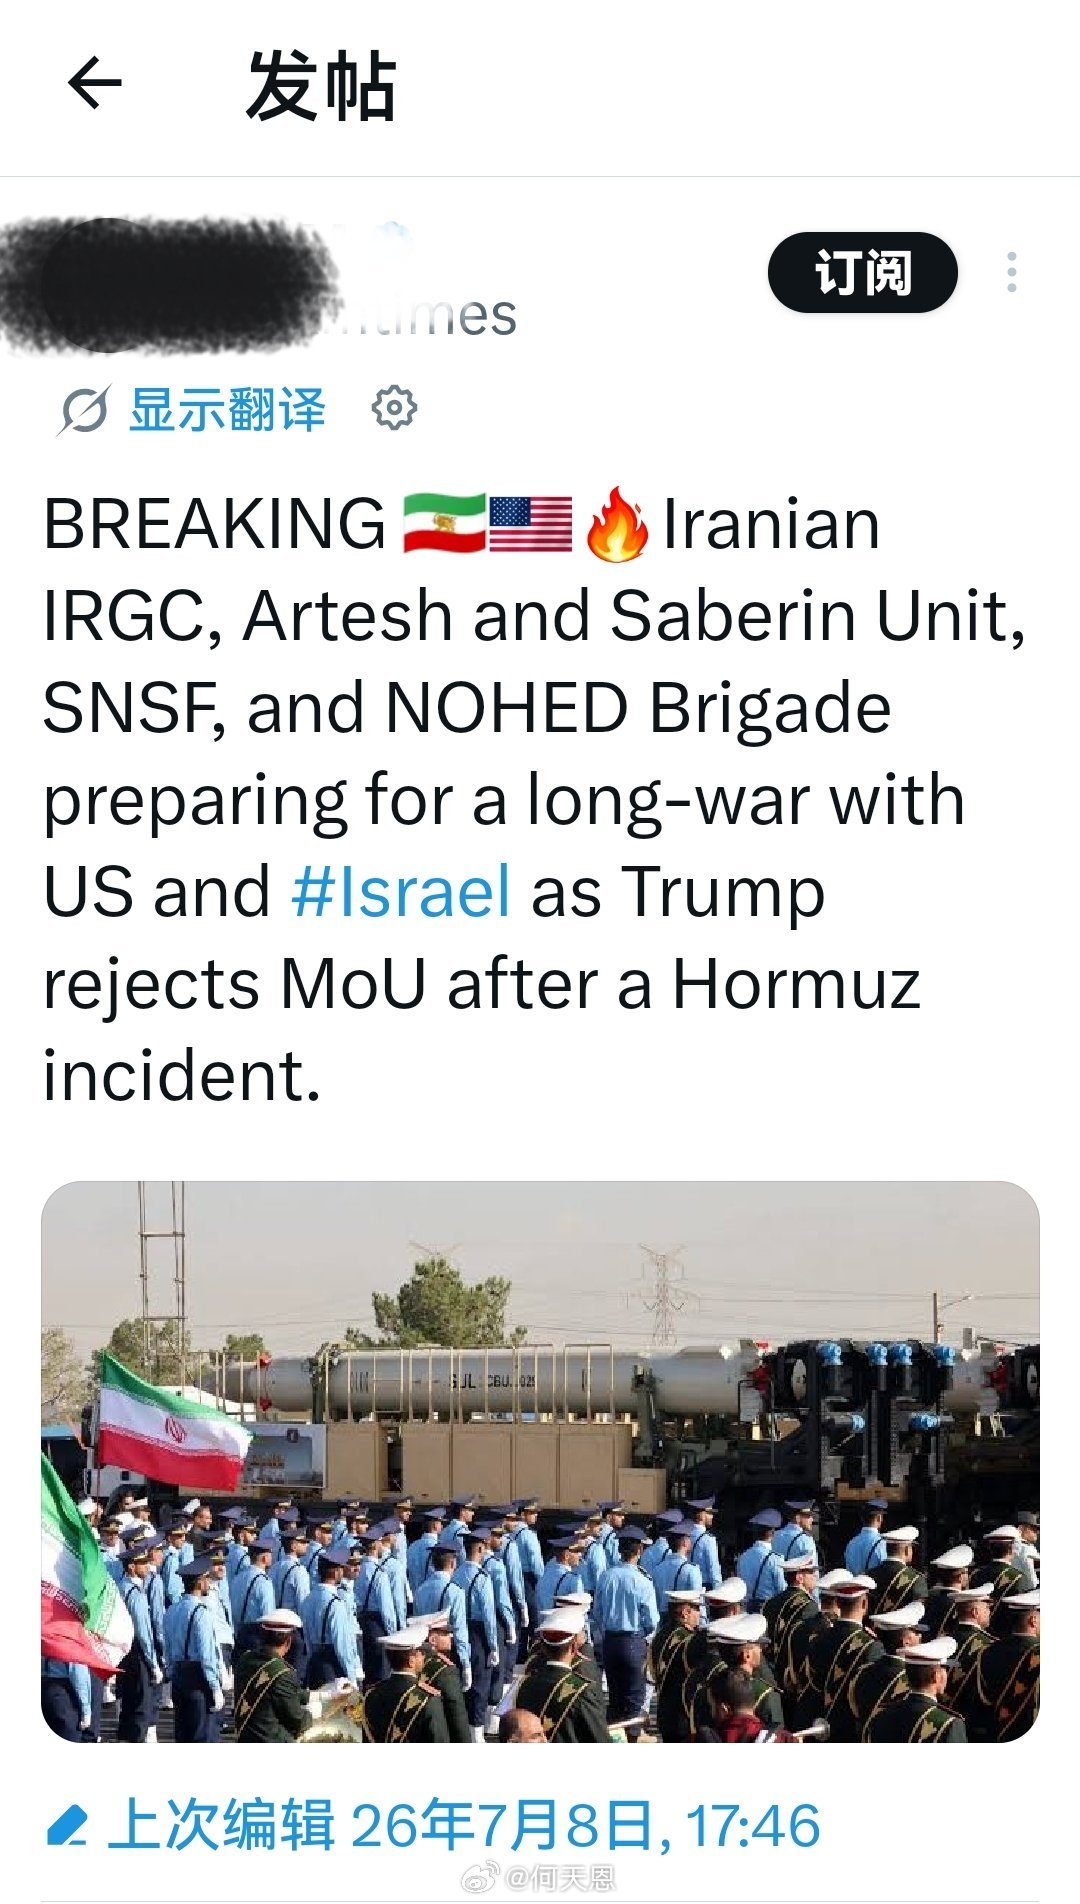The height and width of the screenshot is (1904, 1080).
Task: Select the BREAKING post text body
Action: click(x=534, y=800)
